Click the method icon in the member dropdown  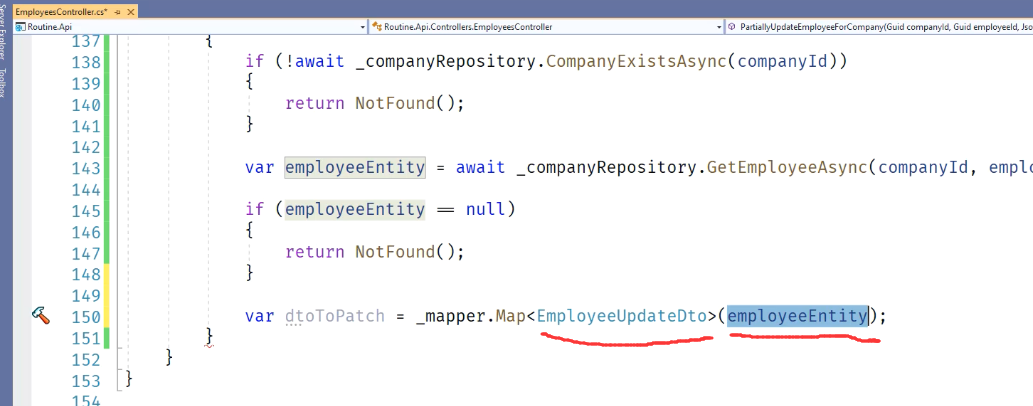(732, 27)
